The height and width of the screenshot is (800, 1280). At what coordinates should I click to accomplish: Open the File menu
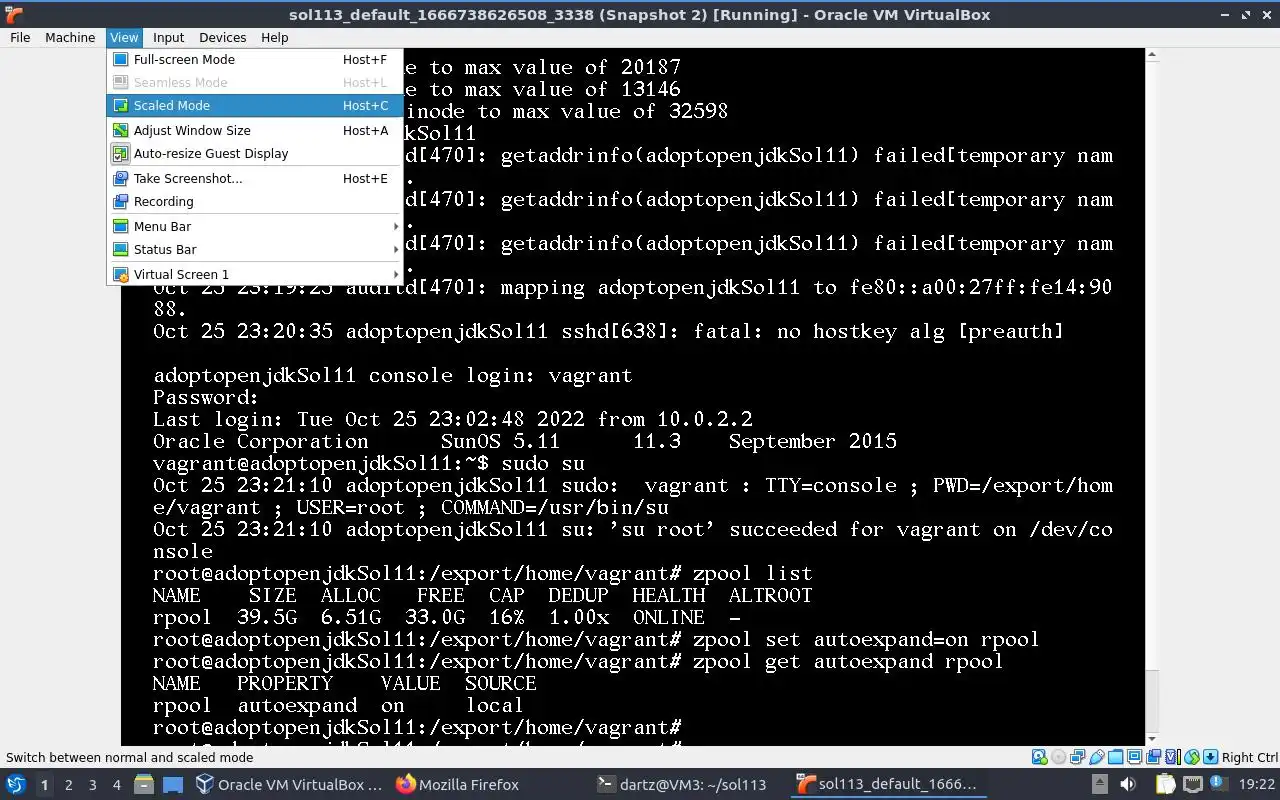tap(20, 37)
